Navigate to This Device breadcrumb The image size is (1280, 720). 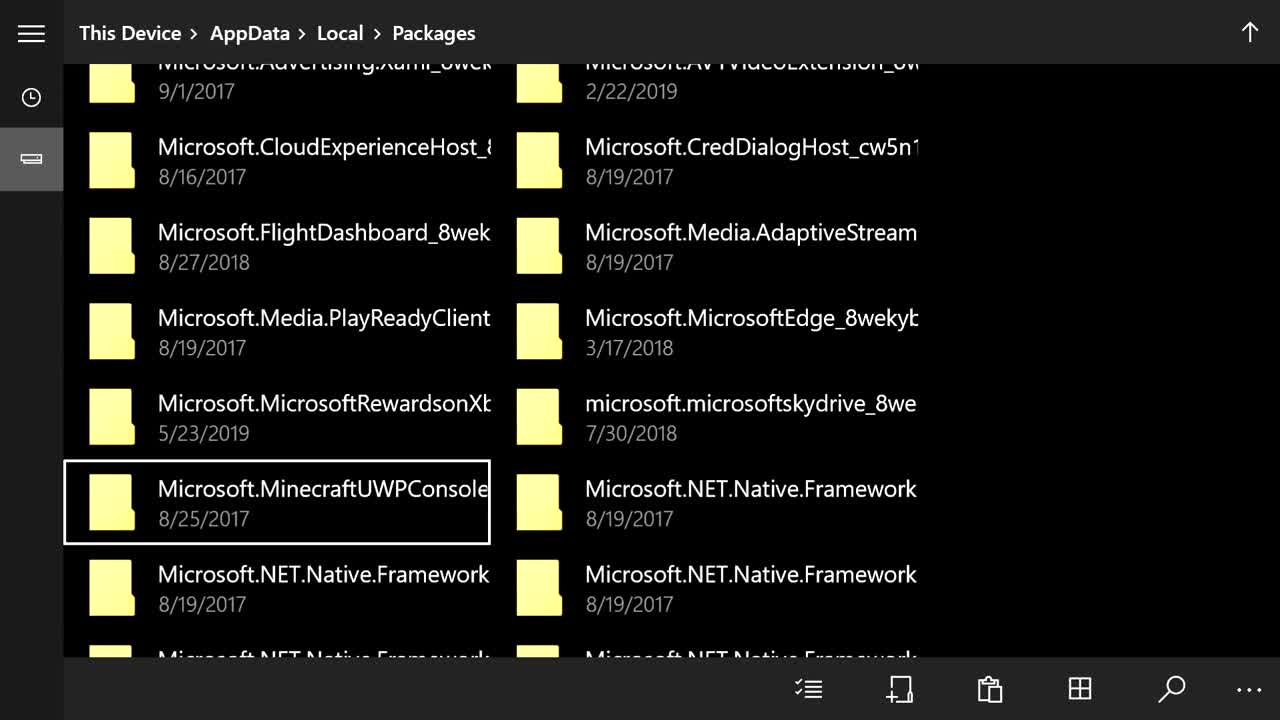coord(130,33)
